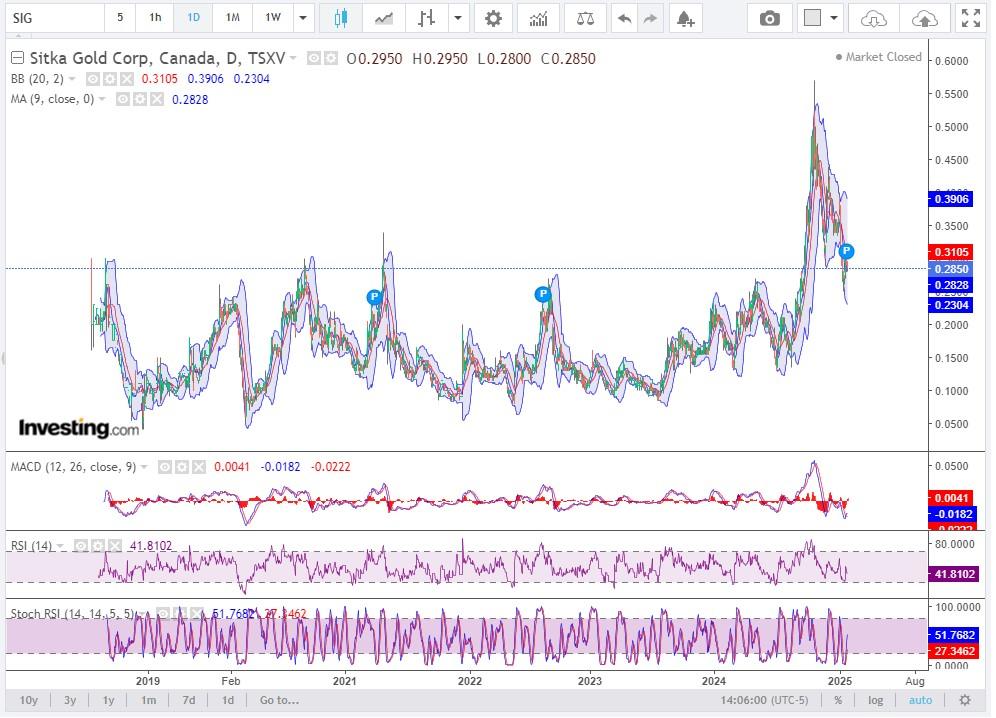Open MACD indicator settings gear
996x718 pixels.
(x=182, y=467)
